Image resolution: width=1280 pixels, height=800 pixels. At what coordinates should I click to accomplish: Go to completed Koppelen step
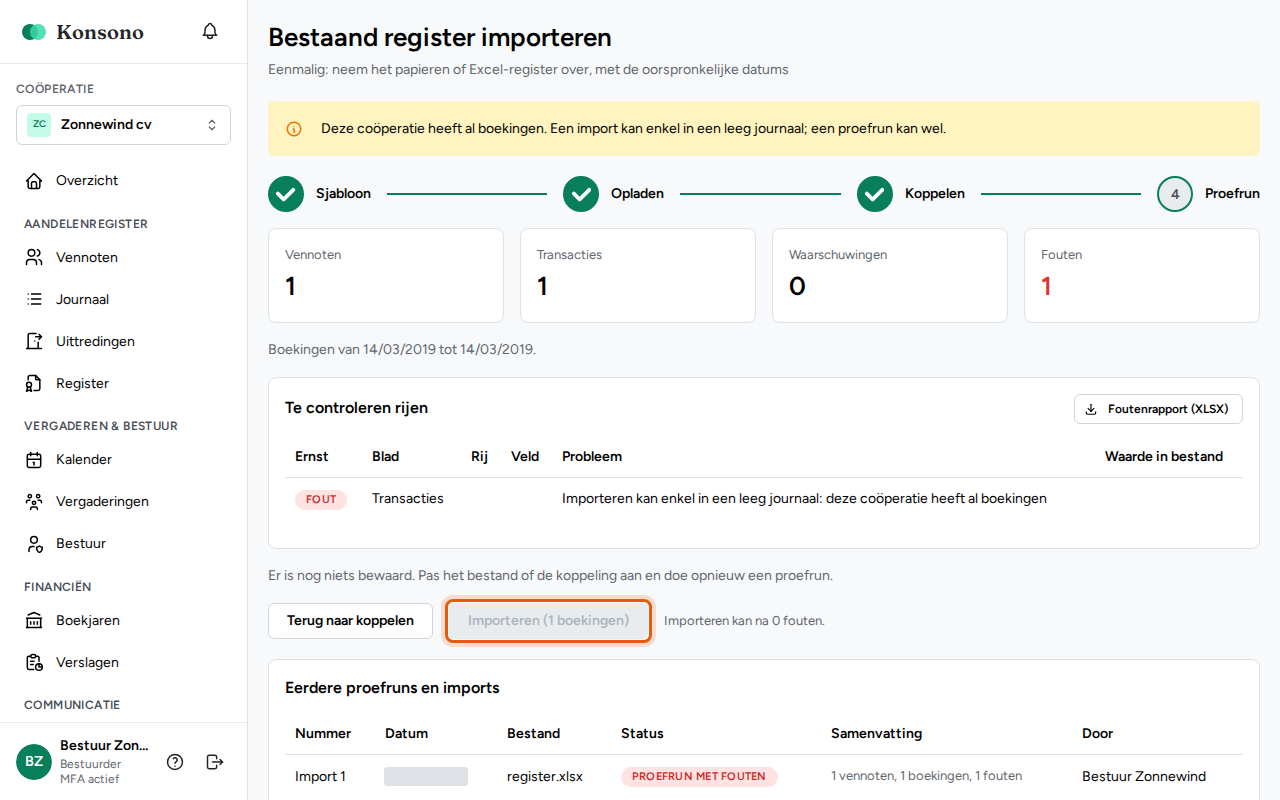tap(910, 194)
